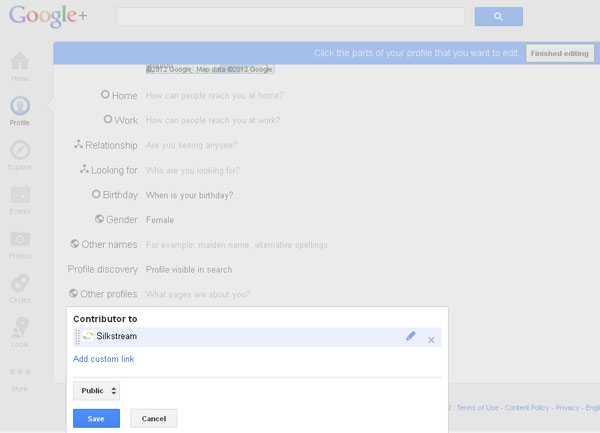600x433 pixels.
Task: Remove the Silkstream link with the X
Action: (x=431, y=340)
